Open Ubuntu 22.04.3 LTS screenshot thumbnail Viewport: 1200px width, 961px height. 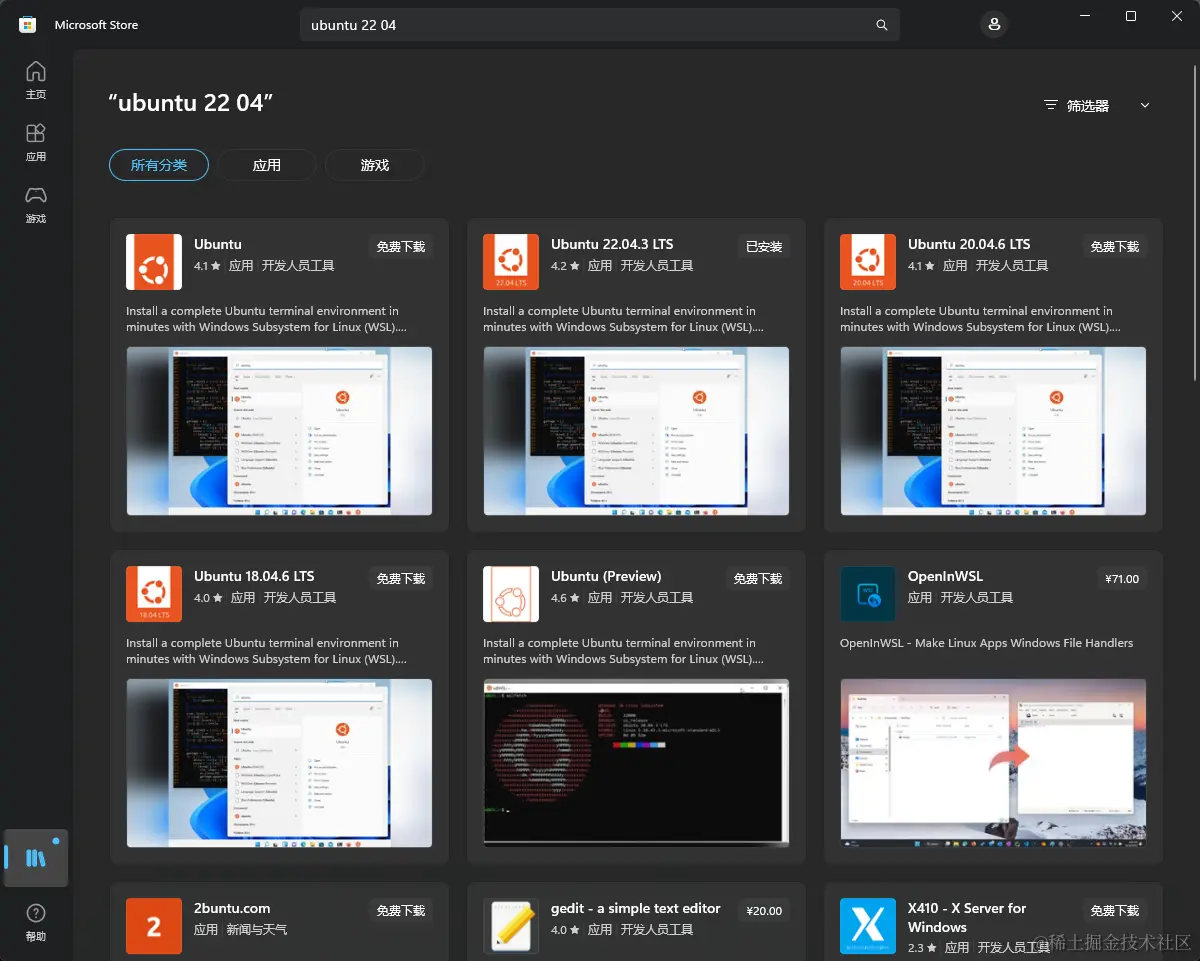point(636,431)
